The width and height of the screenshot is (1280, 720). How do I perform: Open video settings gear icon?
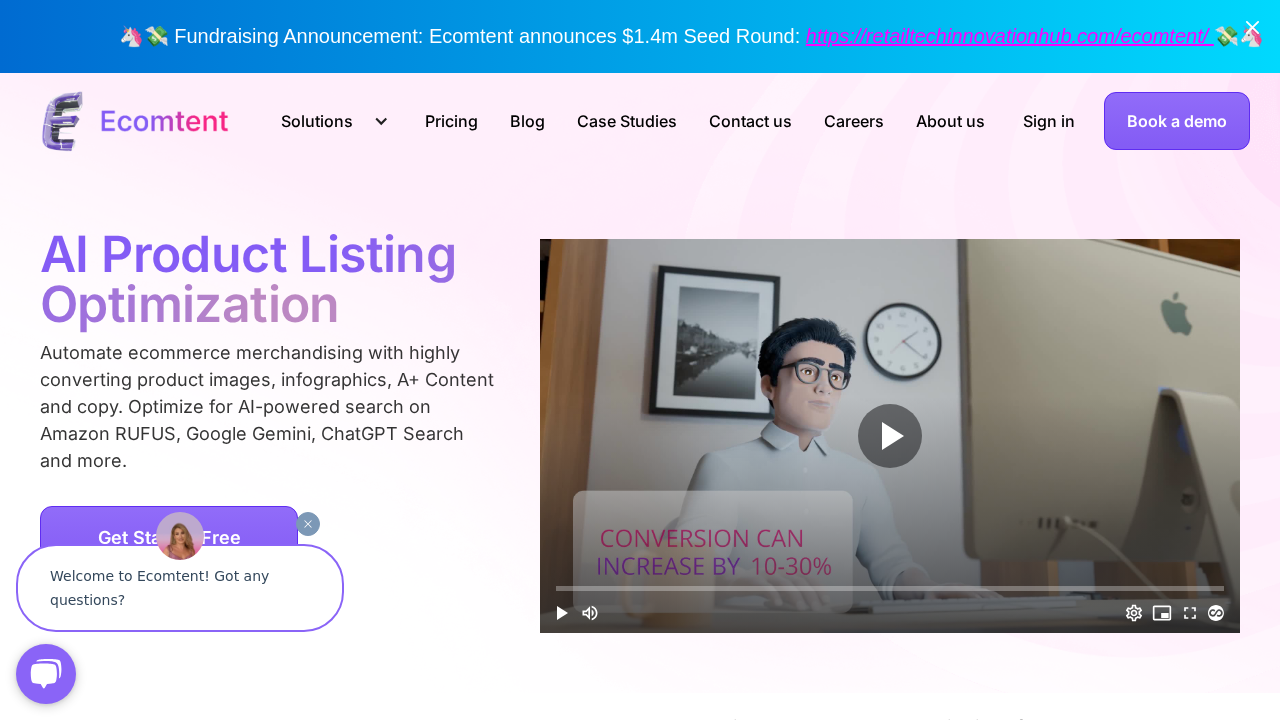click(x=1134, y=613)
